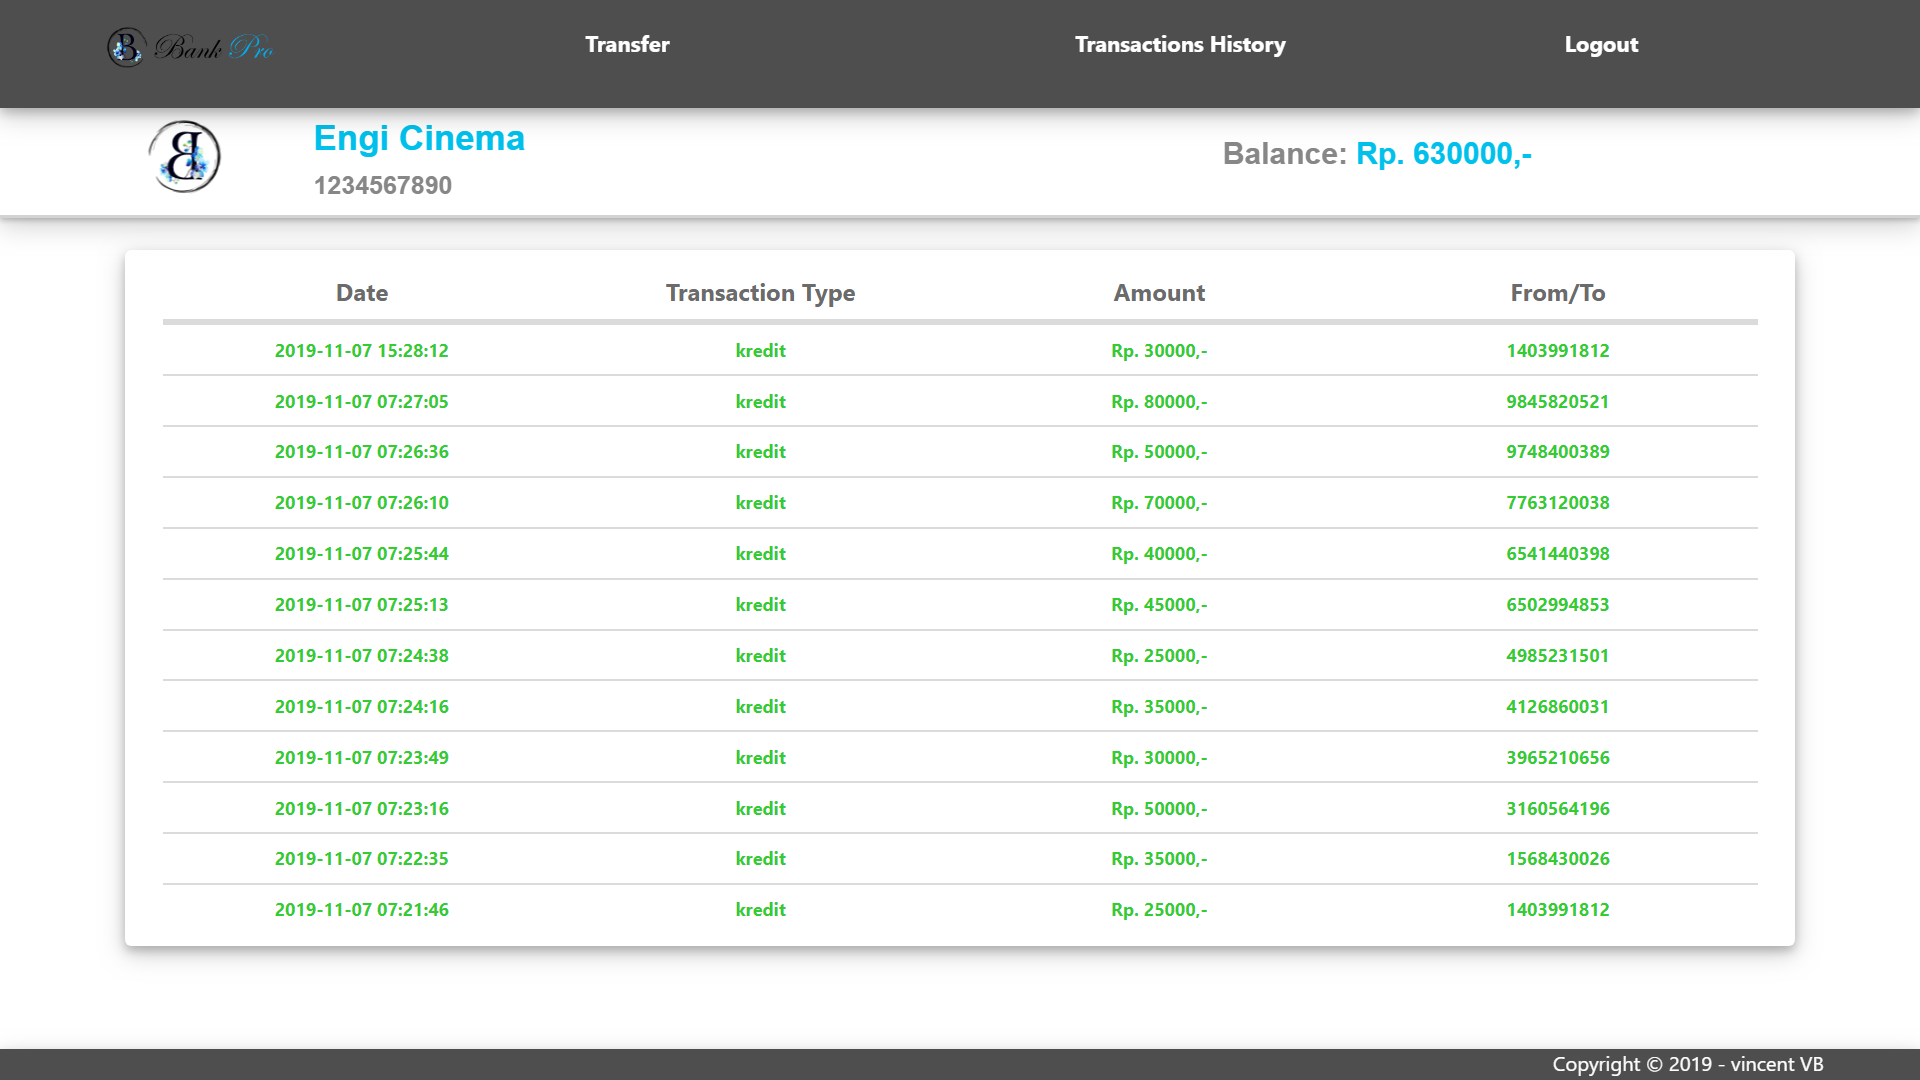Image resolution: width=1920 pixels, height=1080 pixels.
Task: Click the Rp. 70000 amount cell
Action: coord(1159,503)
